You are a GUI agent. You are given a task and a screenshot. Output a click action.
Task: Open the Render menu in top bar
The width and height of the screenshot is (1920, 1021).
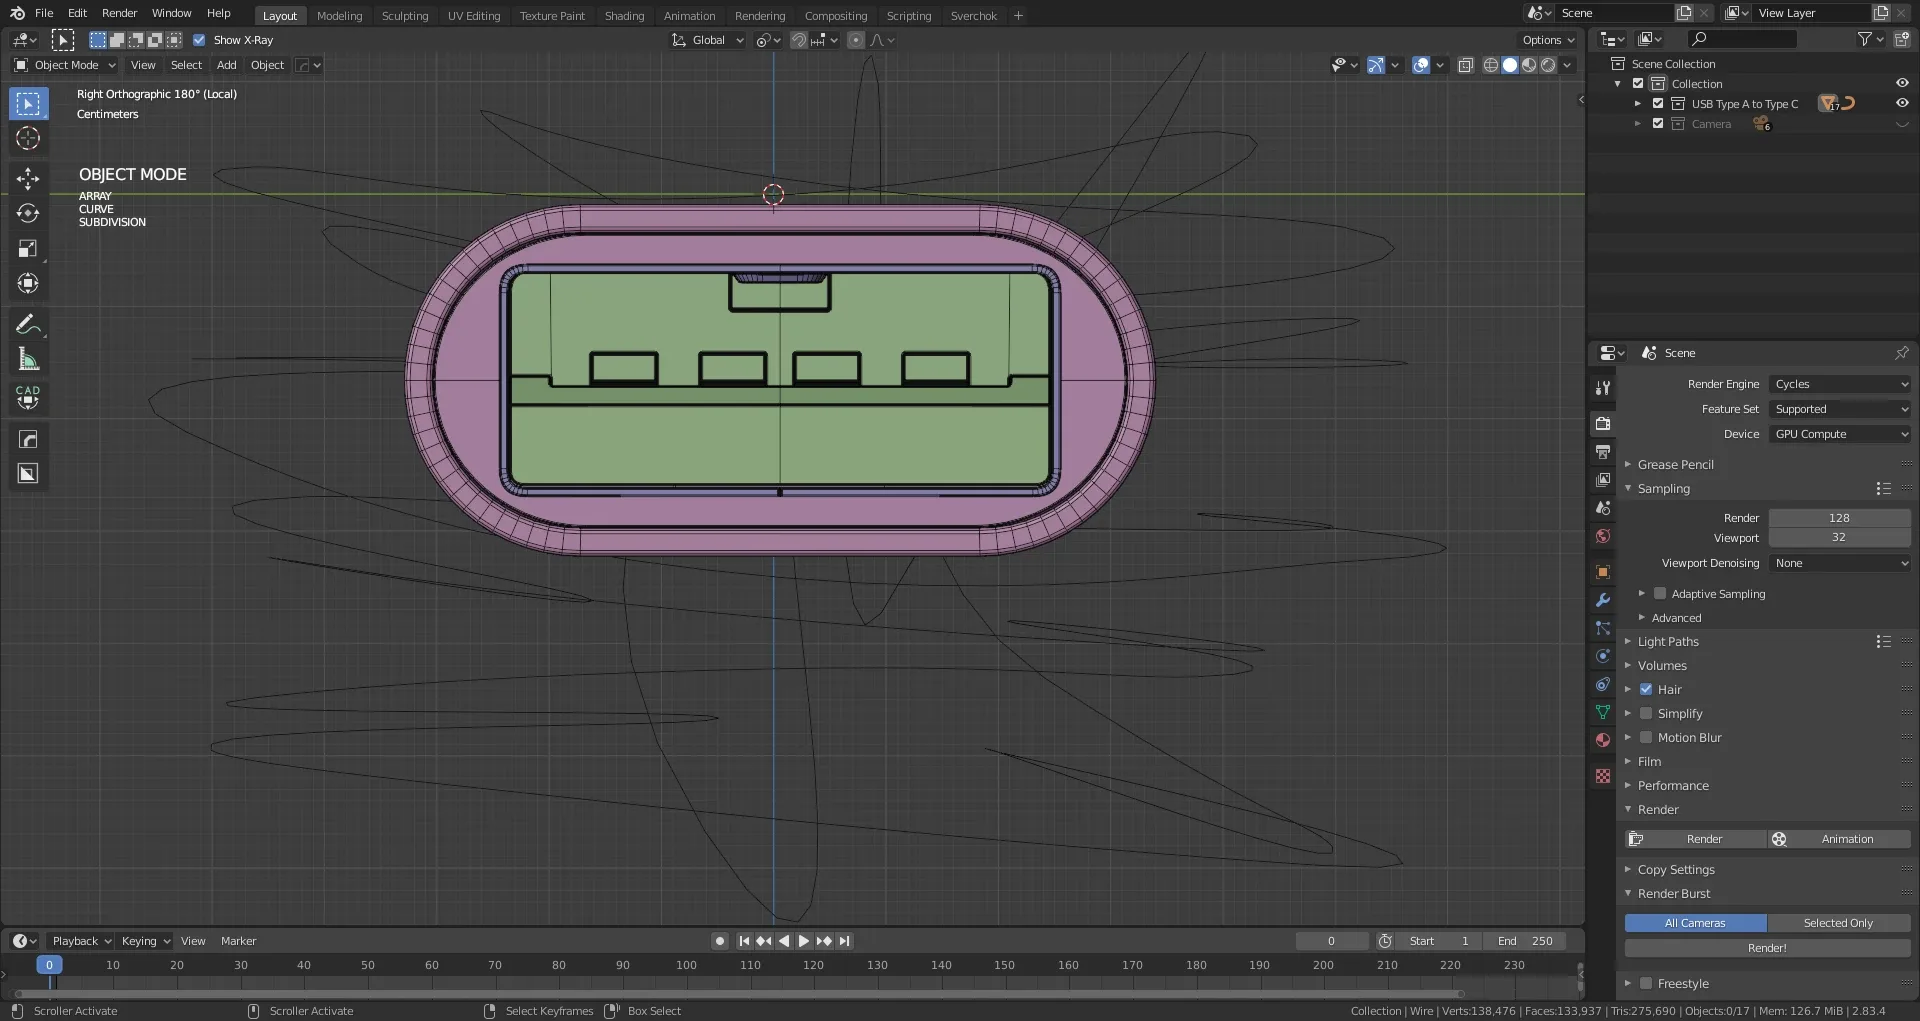coord(119,13)
